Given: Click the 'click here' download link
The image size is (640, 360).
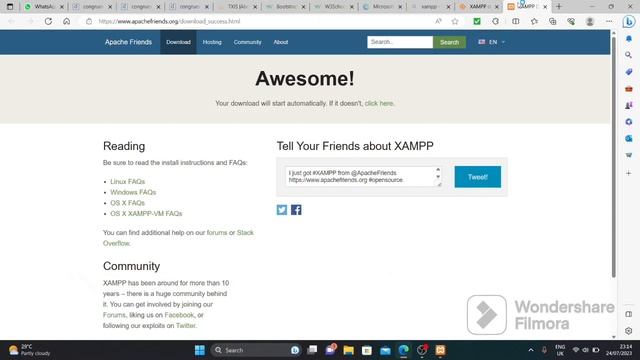Looking at the screenshot, I should (x=379, y=103).
